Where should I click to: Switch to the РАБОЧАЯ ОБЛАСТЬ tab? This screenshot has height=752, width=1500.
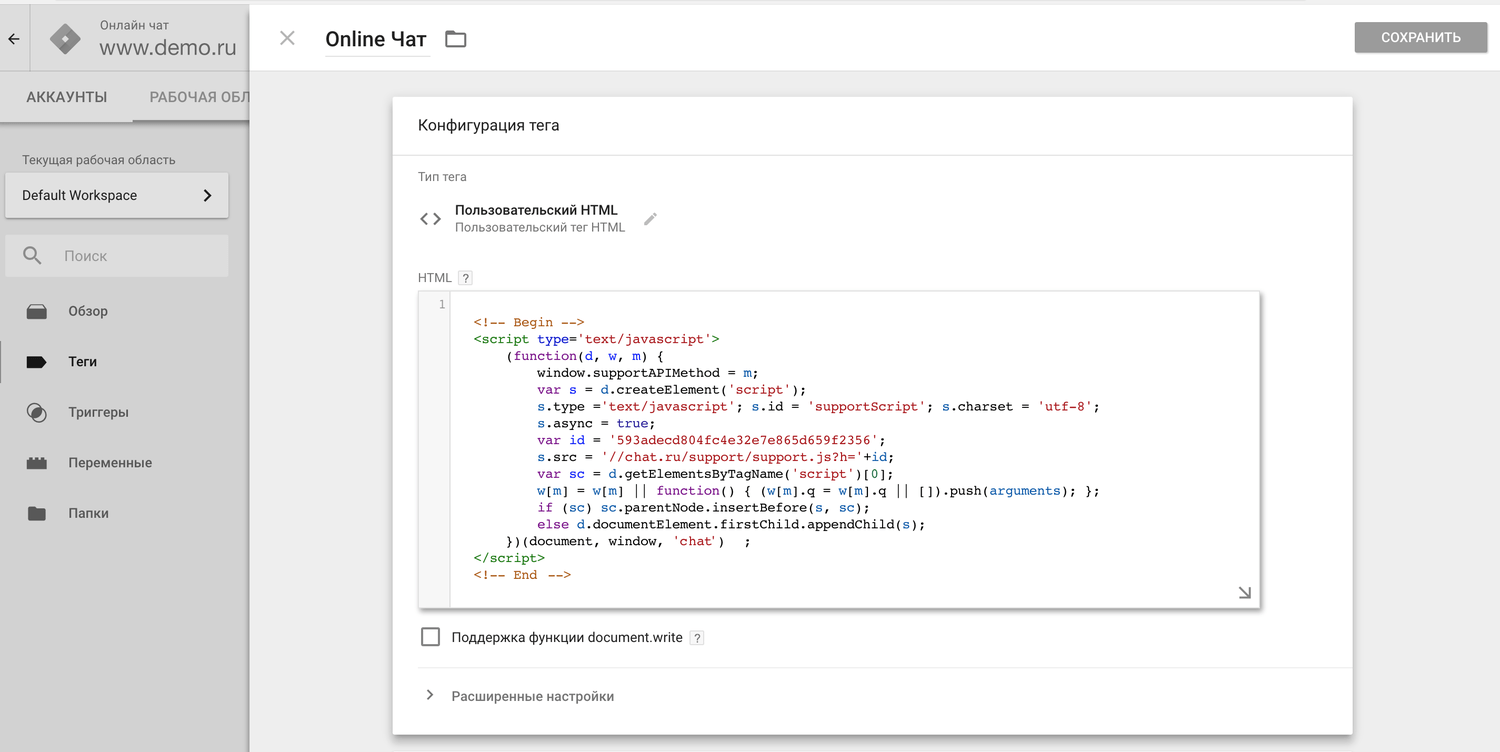click(198, 97)
